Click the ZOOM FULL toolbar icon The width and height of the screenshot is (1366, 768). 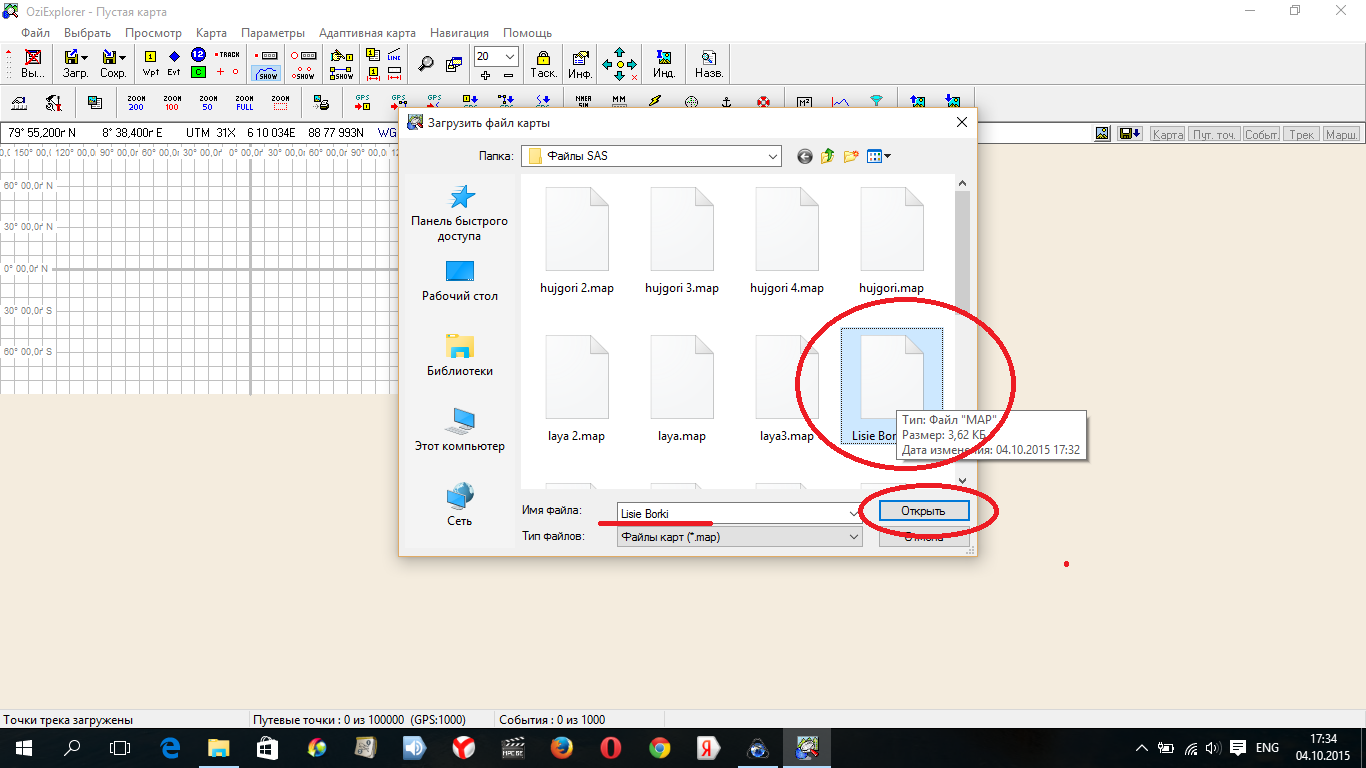[244, 102]
